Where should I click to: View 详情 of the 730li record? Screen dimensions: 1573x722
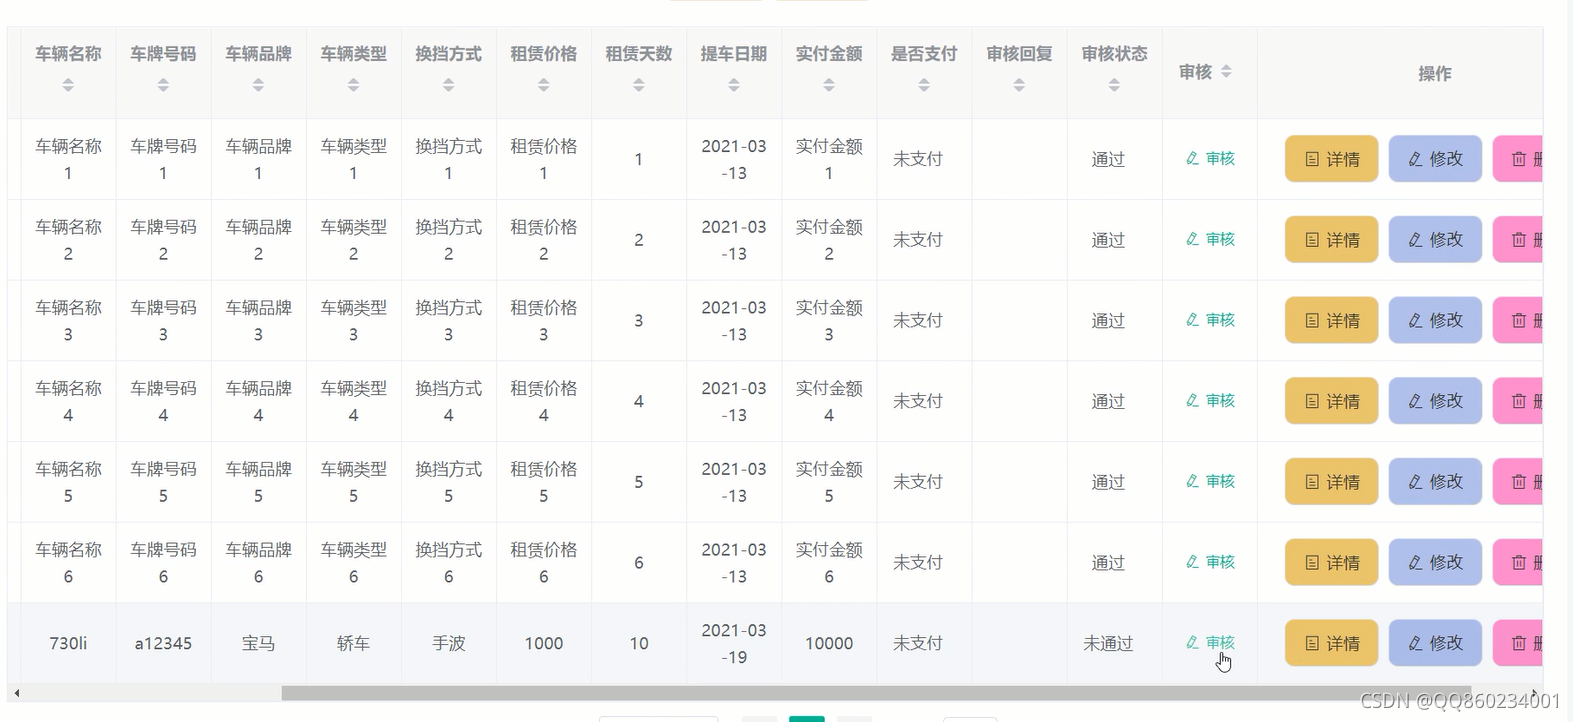coord(1331,643)
